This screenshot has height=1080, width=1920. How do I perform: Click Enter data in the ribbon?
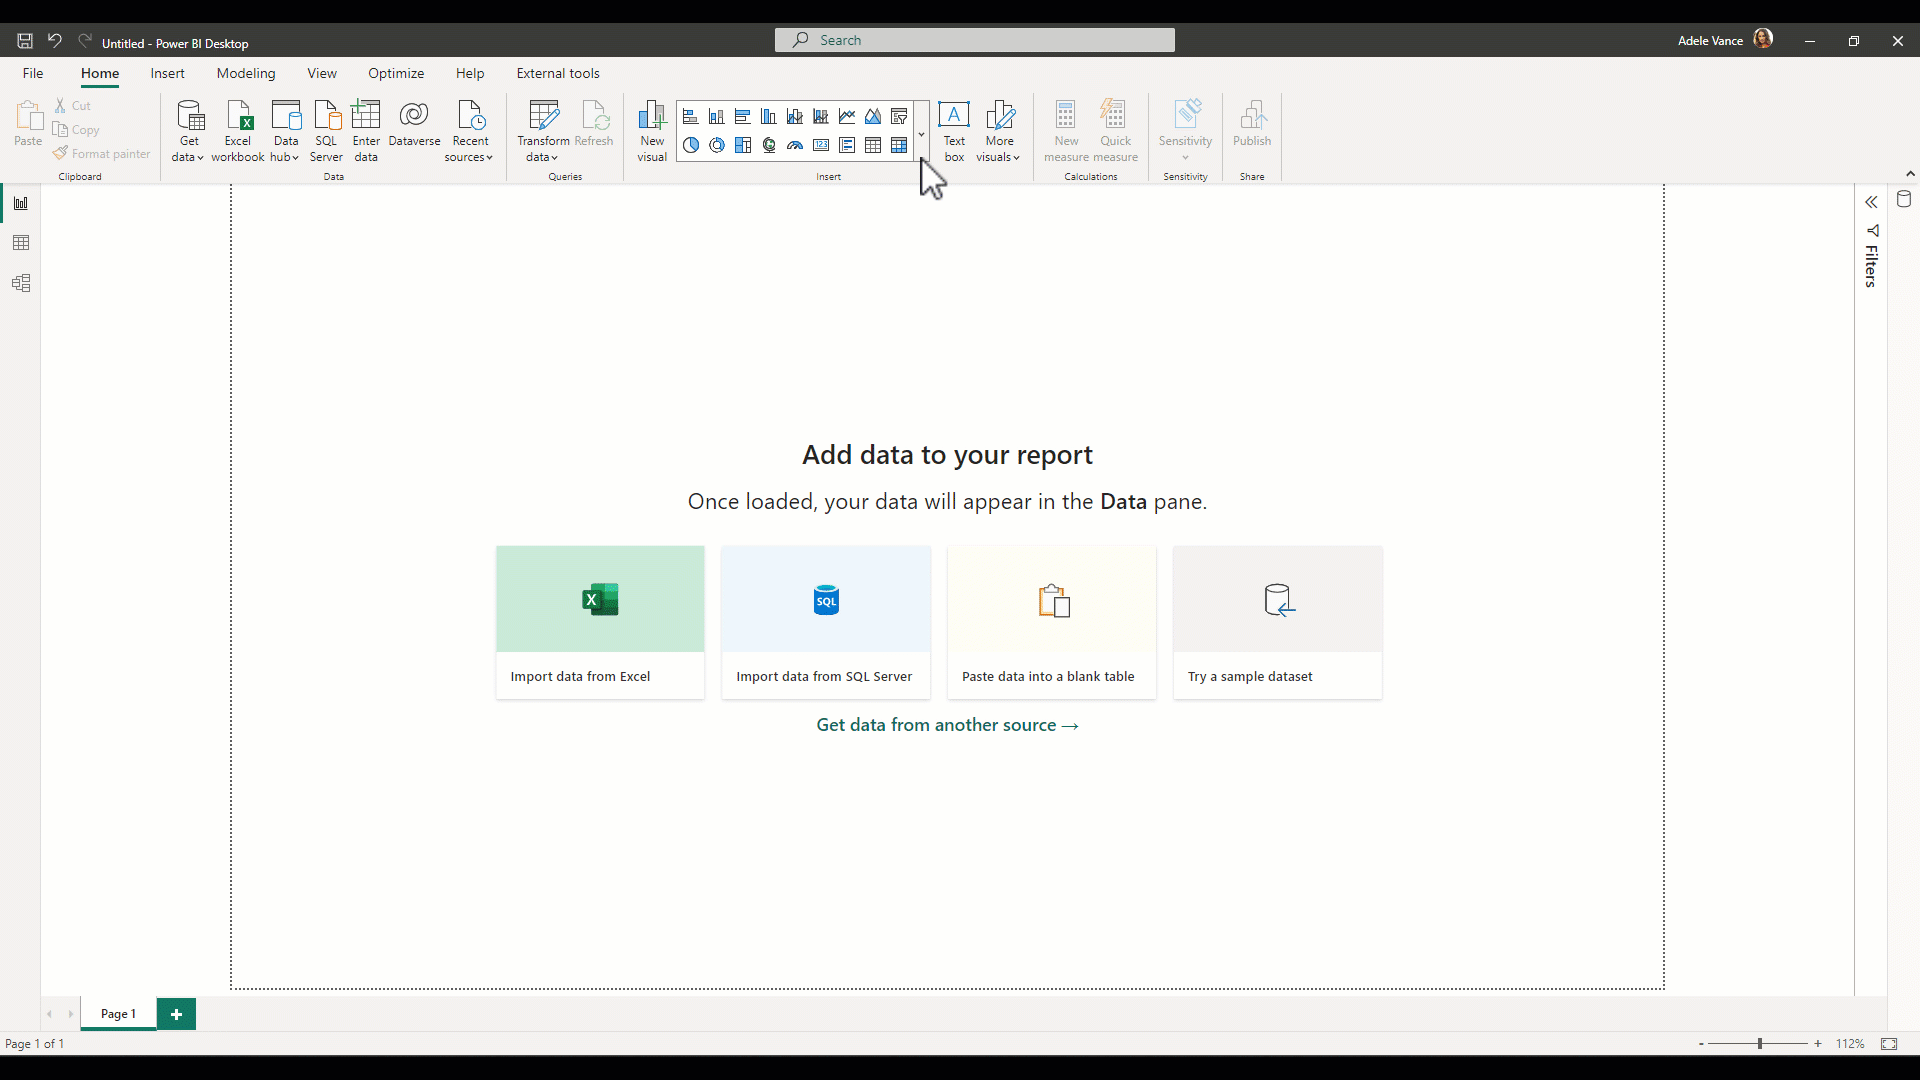tap(366, 131)
